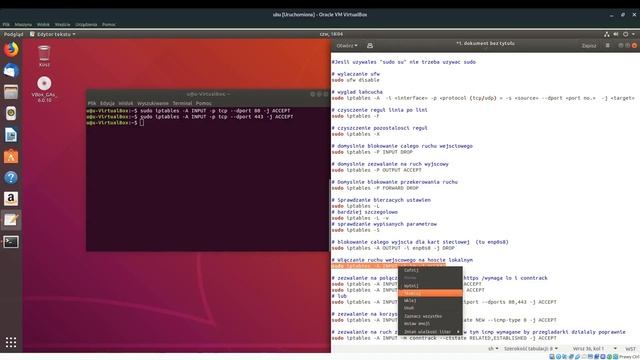Image resolution: width=640 pixels, height=360 pixels.
Task: Open Terminal window Pomoc menu
Action: [204, 103]
